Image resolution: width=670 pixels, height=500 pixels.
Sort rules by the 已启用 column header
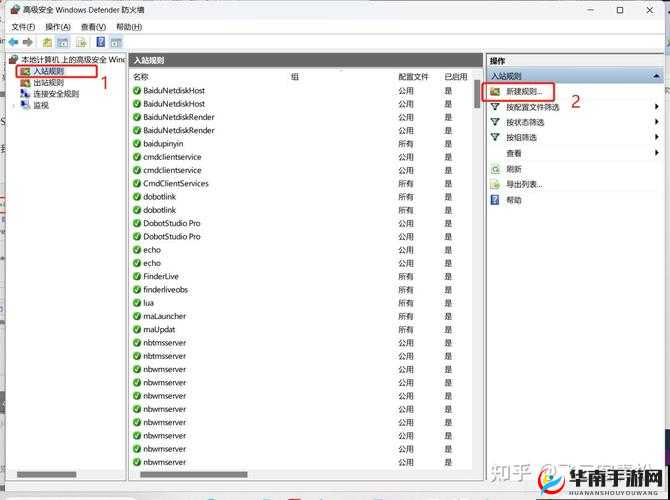click(455, 76)
